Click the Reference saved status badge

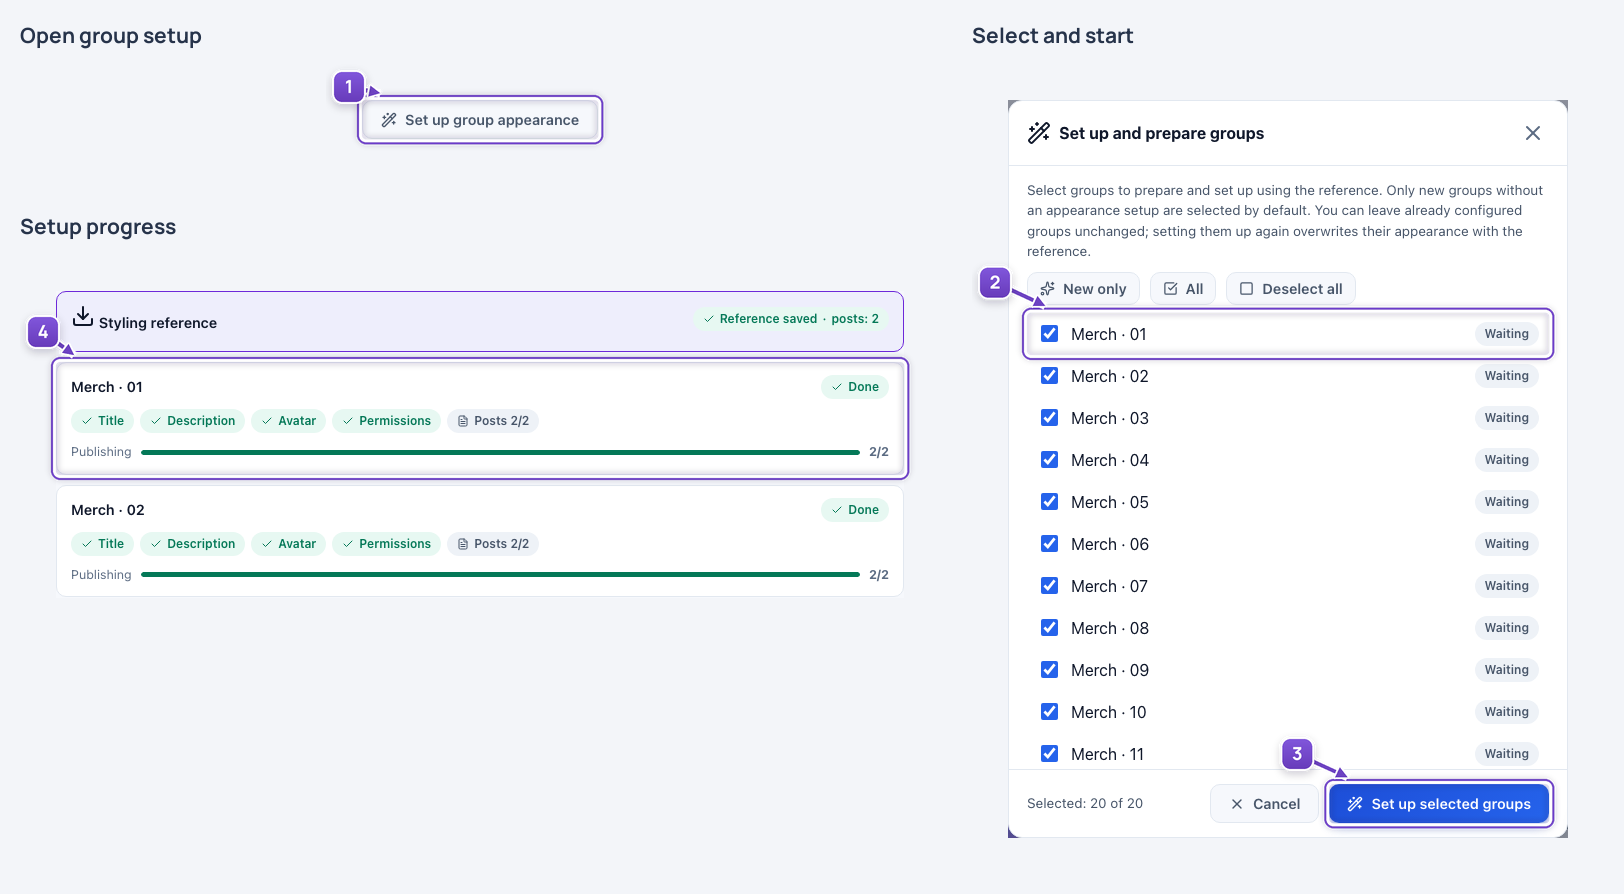coord(791,319)
